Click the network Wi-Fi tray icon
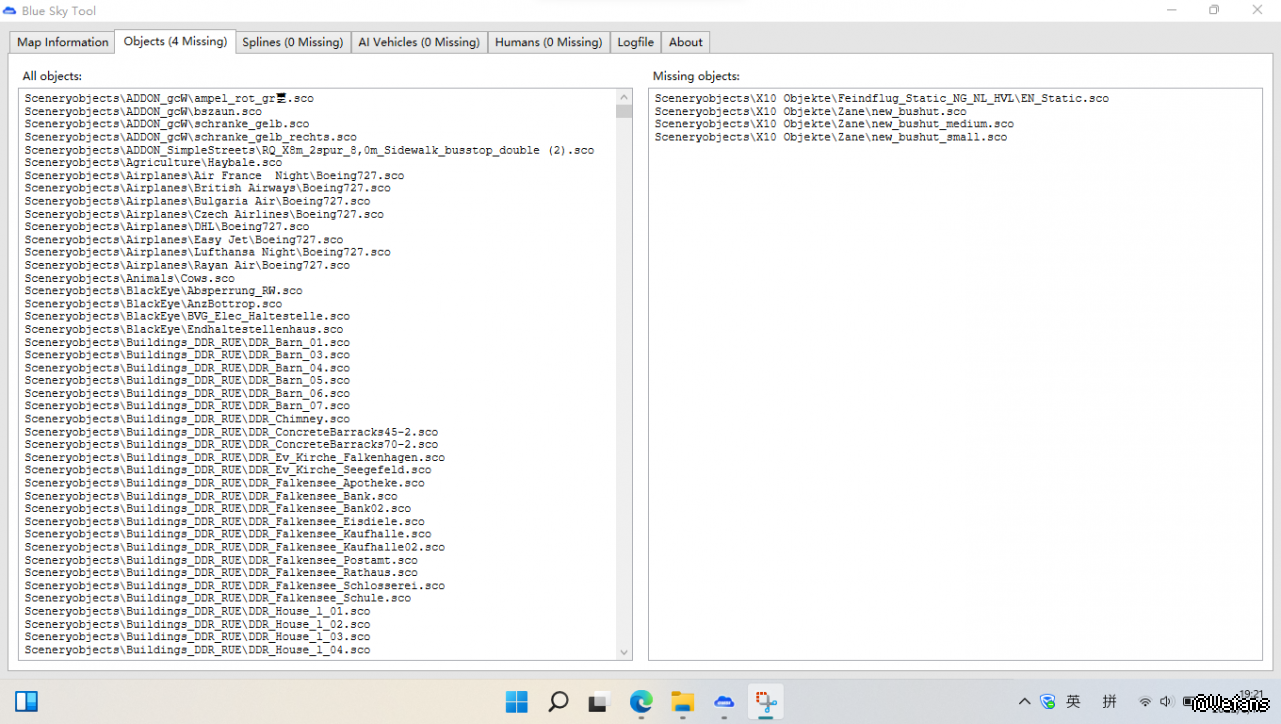The height and width of the screenshot is (724, 1281). click(1145, 702)
